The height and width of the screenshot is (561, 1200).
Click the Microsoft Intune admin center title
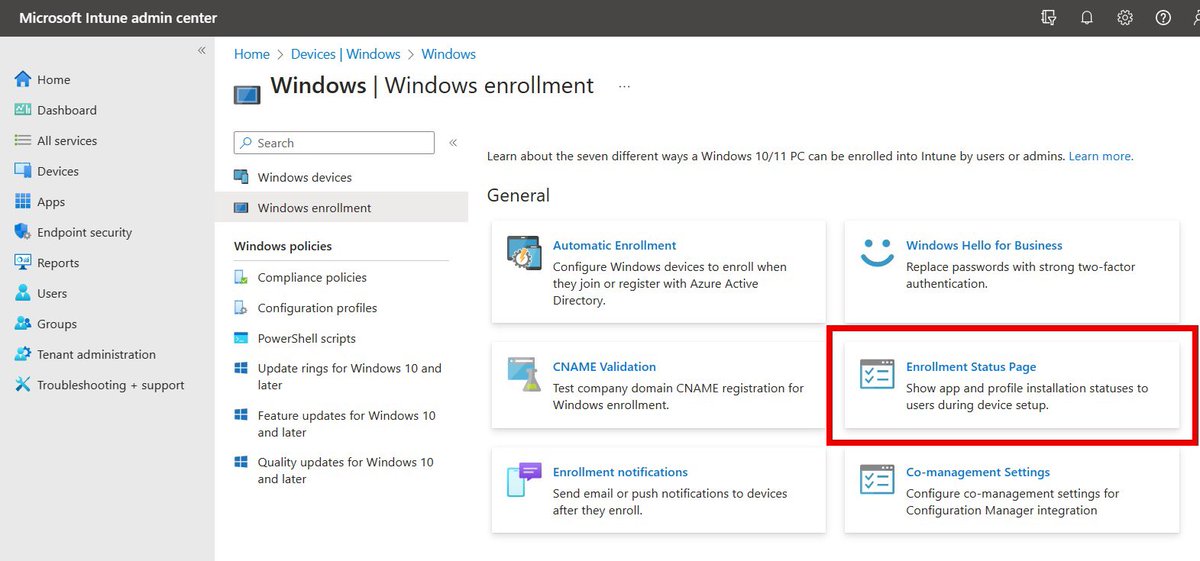(118, 18)
